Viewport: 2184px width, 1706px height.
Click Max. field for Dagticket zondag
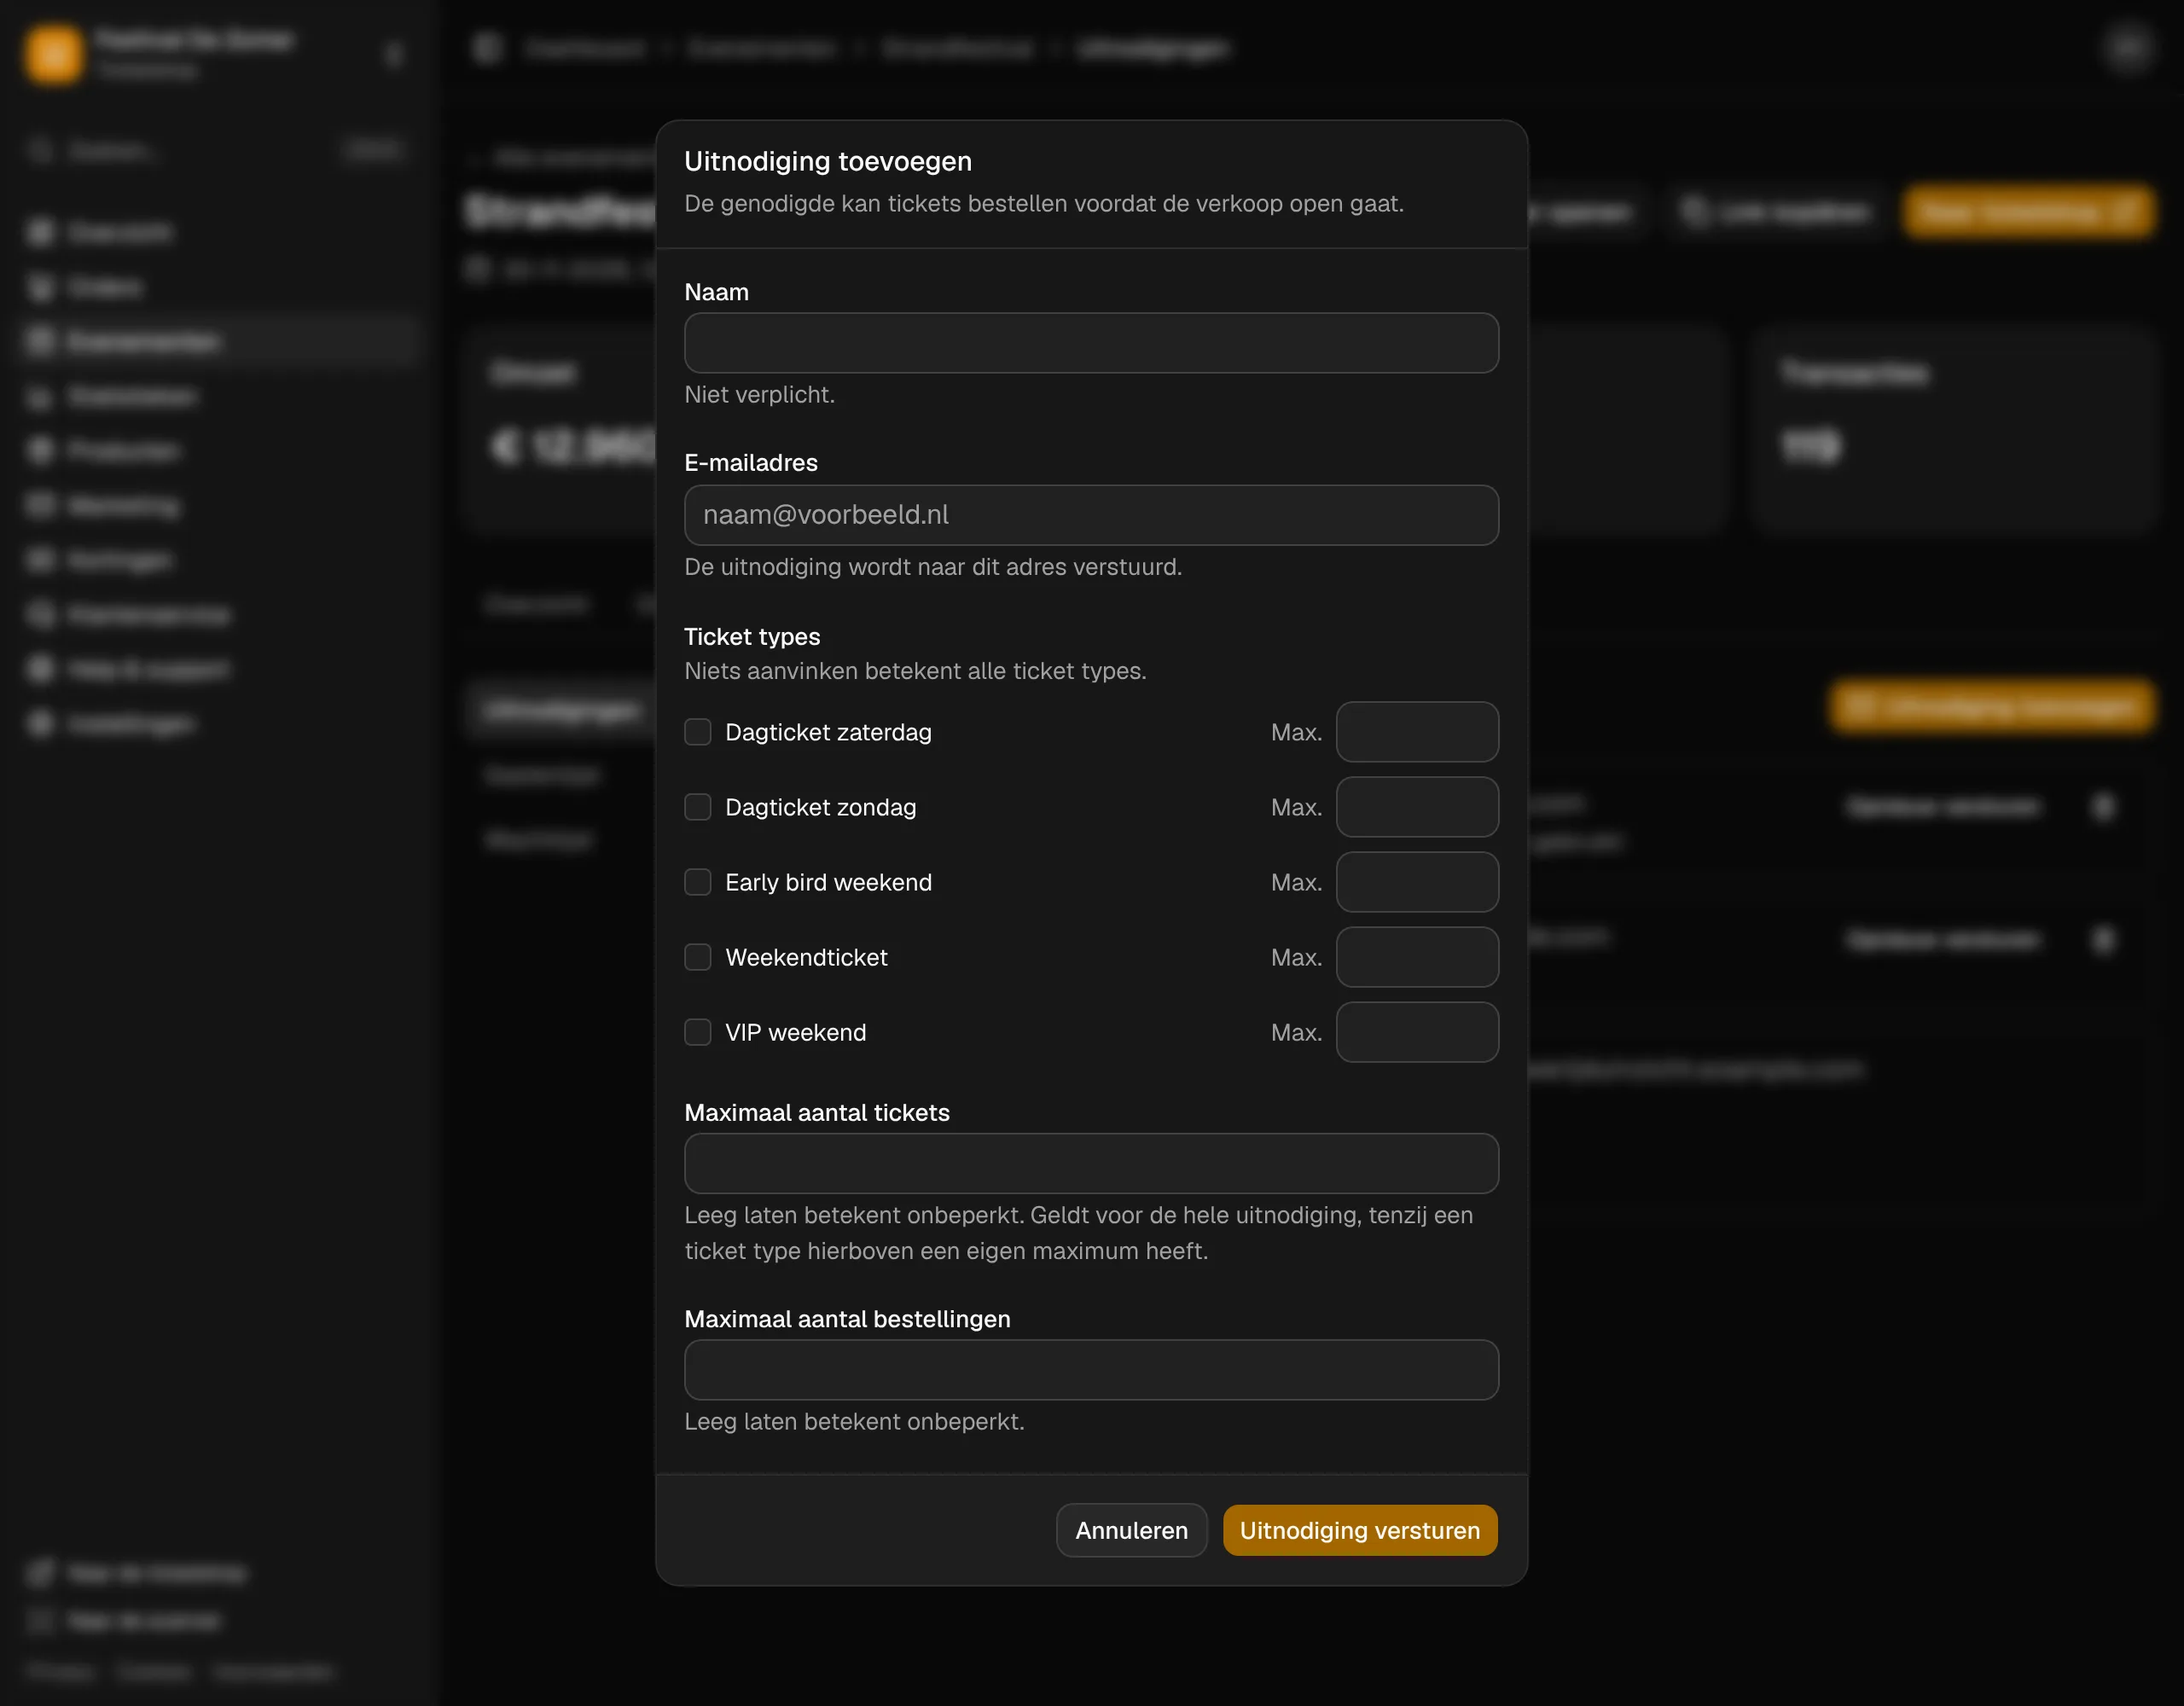point(1417,807)
